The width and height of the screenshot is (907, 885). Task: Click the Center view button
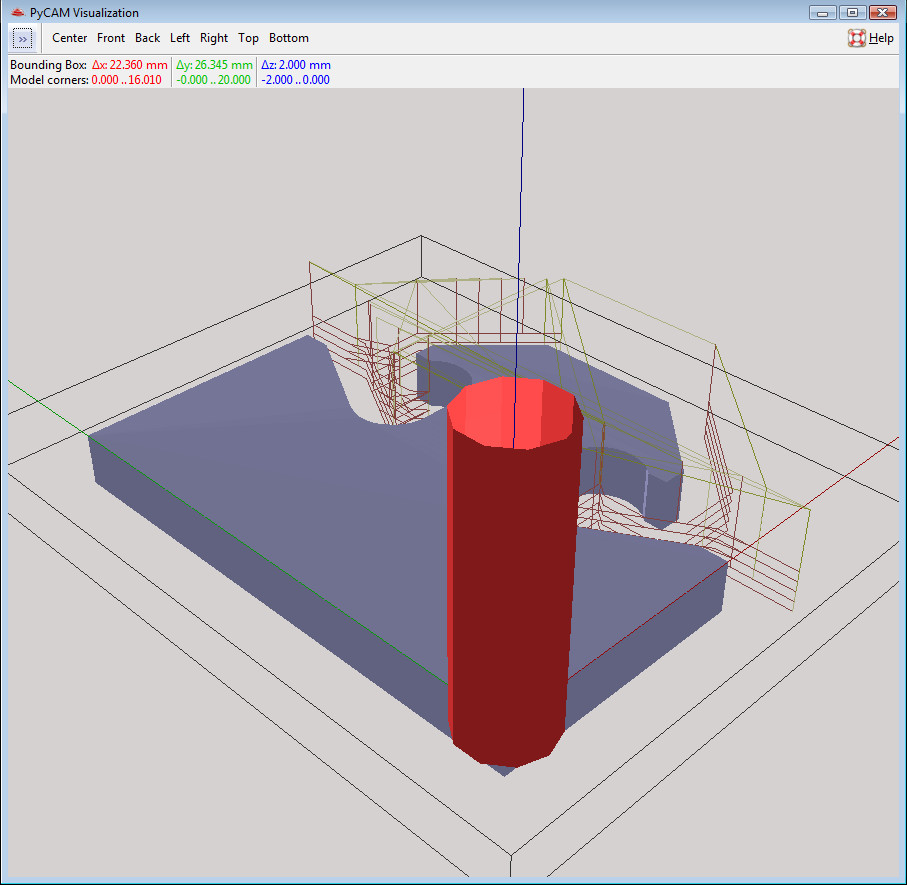click(70, 38)
